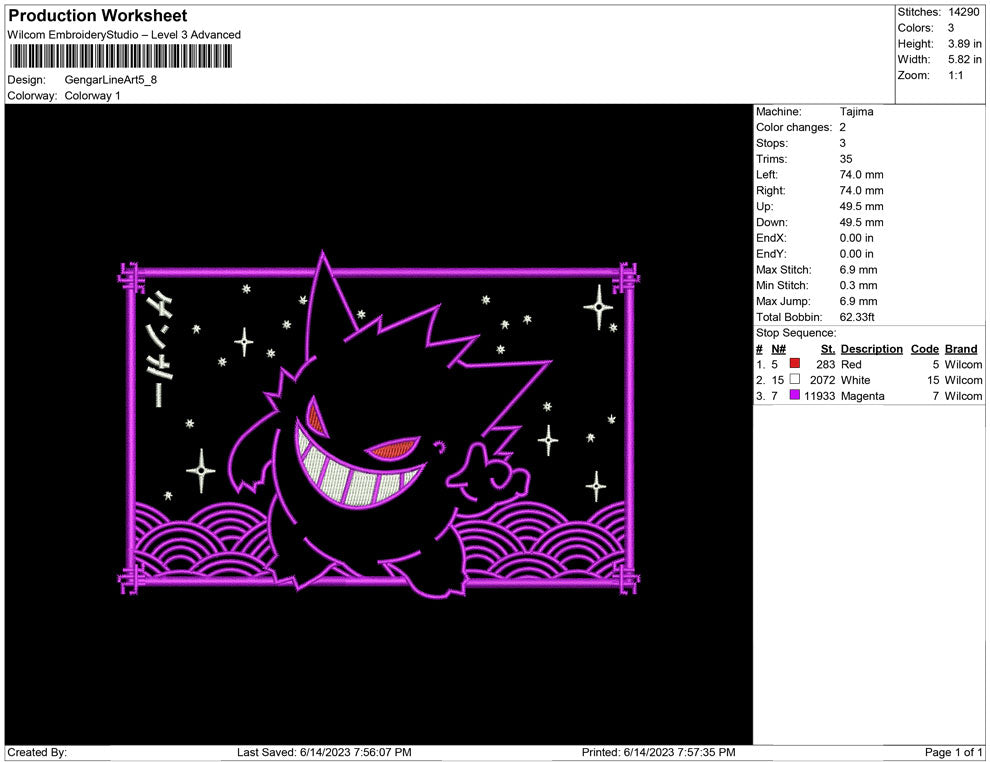Click the Page 1 of 1 footer text
Image resolution: width=990 pixels, height=762 pixels.
click(x=954, y=752)
